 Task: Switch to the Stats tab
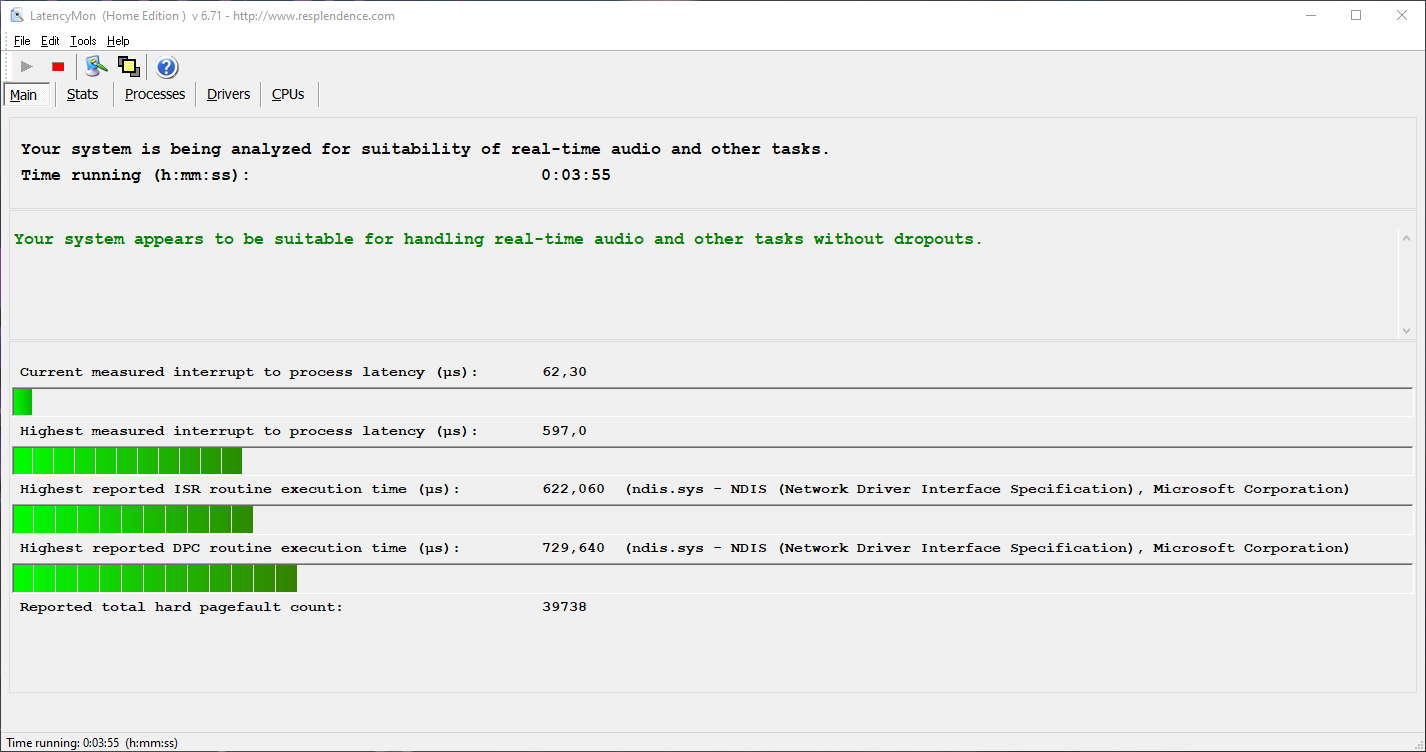[x=83, y=94]
